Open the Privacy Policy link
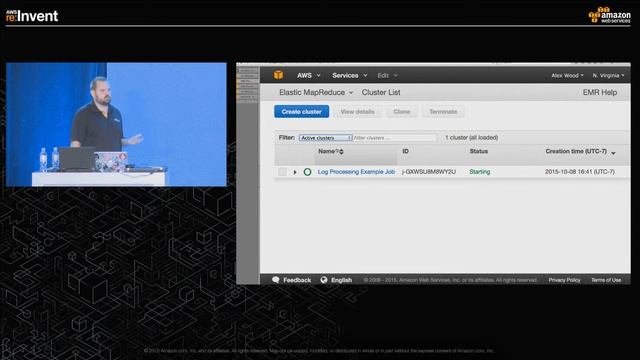 (564, 280)
